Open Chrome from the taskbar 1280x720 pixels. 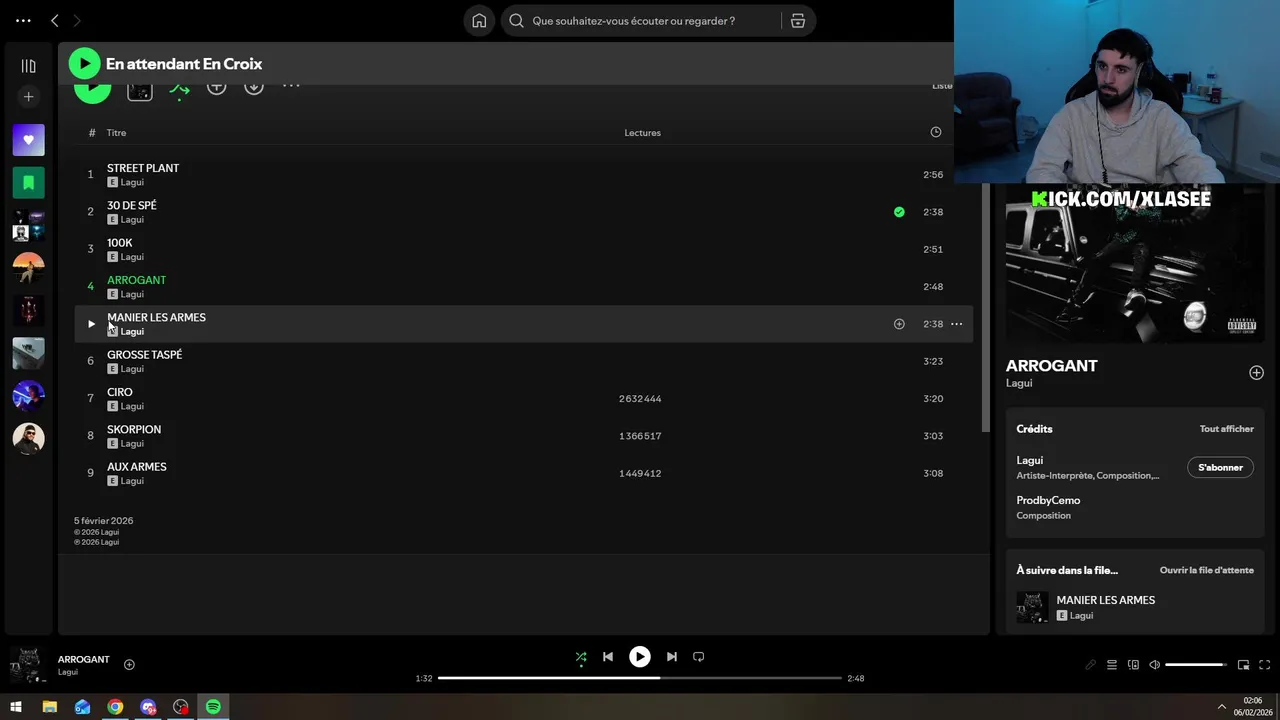point(115,707)
